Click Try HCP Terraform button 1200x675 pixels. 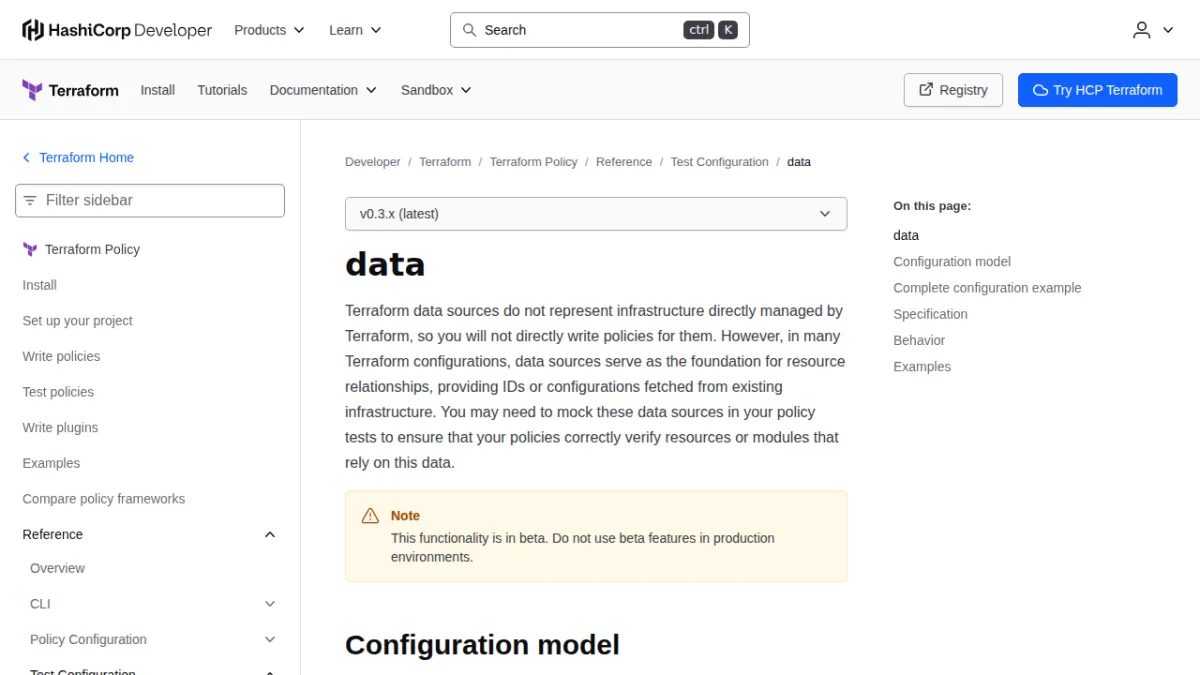[1097, 90]
